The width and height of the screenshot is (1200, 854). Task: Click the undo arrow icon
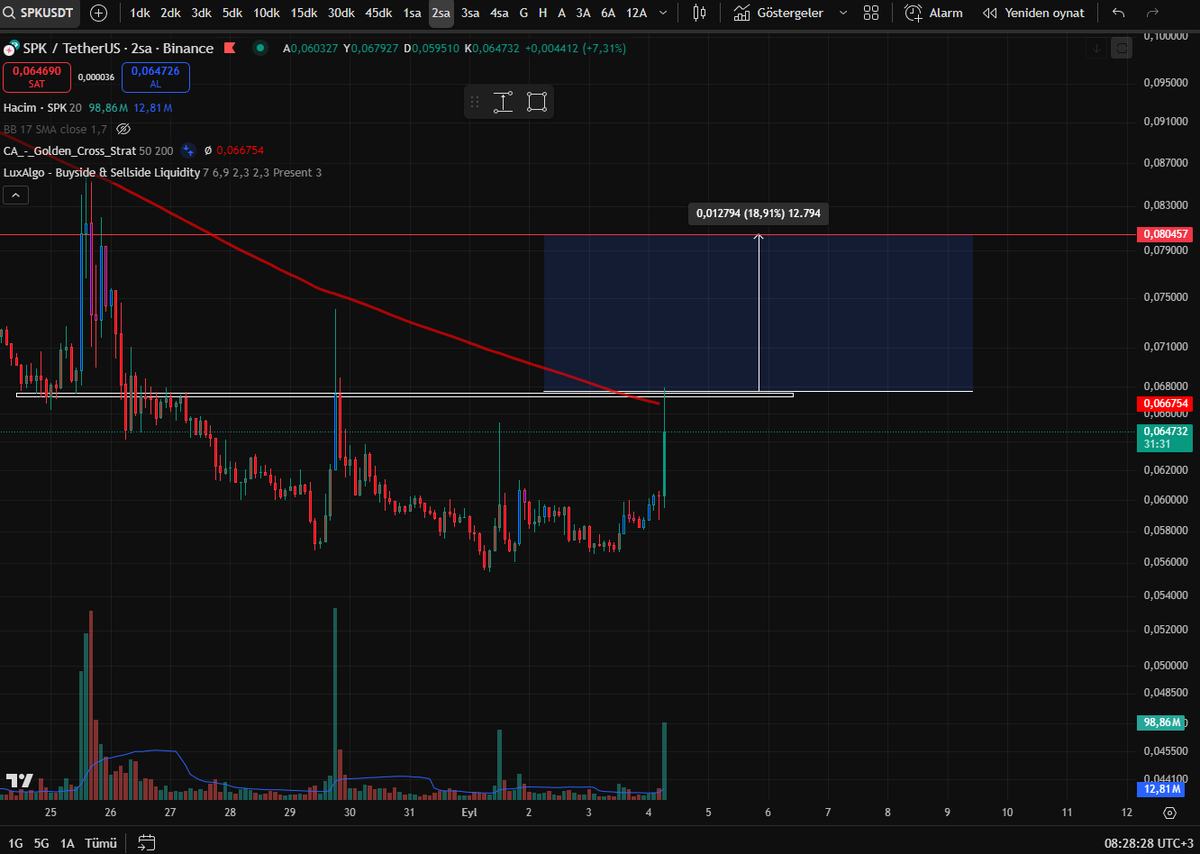click(x=1118, y=13)
